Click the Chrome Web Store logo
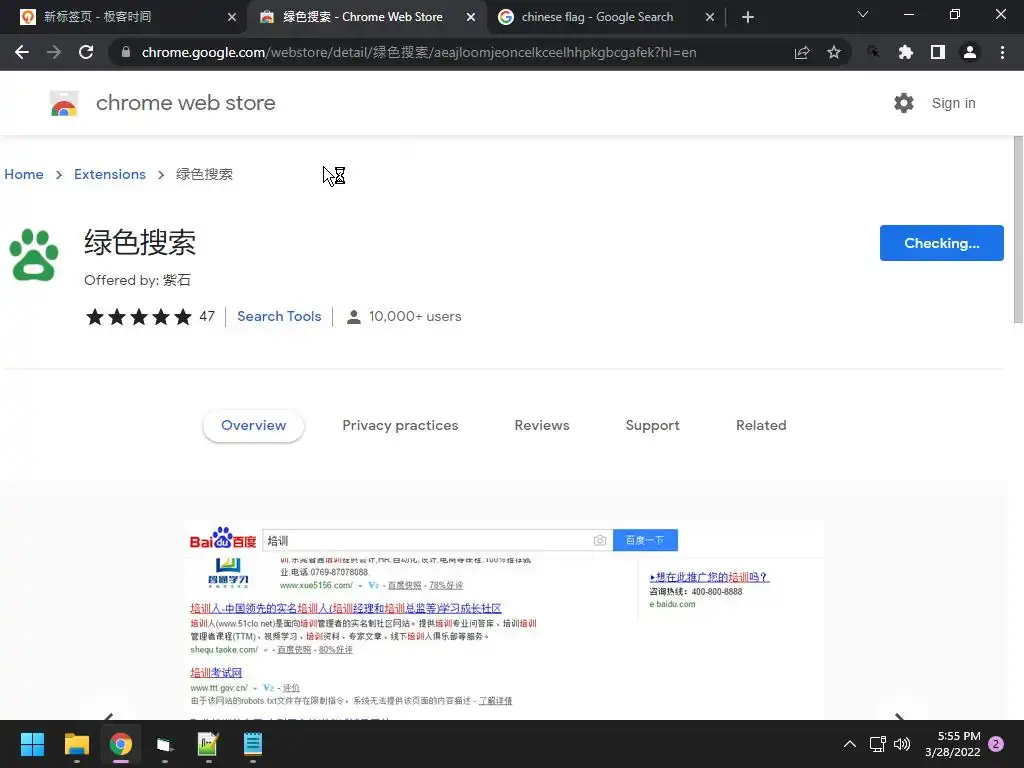This screenshot has height=768, width=1024. [x=64, y=103]
